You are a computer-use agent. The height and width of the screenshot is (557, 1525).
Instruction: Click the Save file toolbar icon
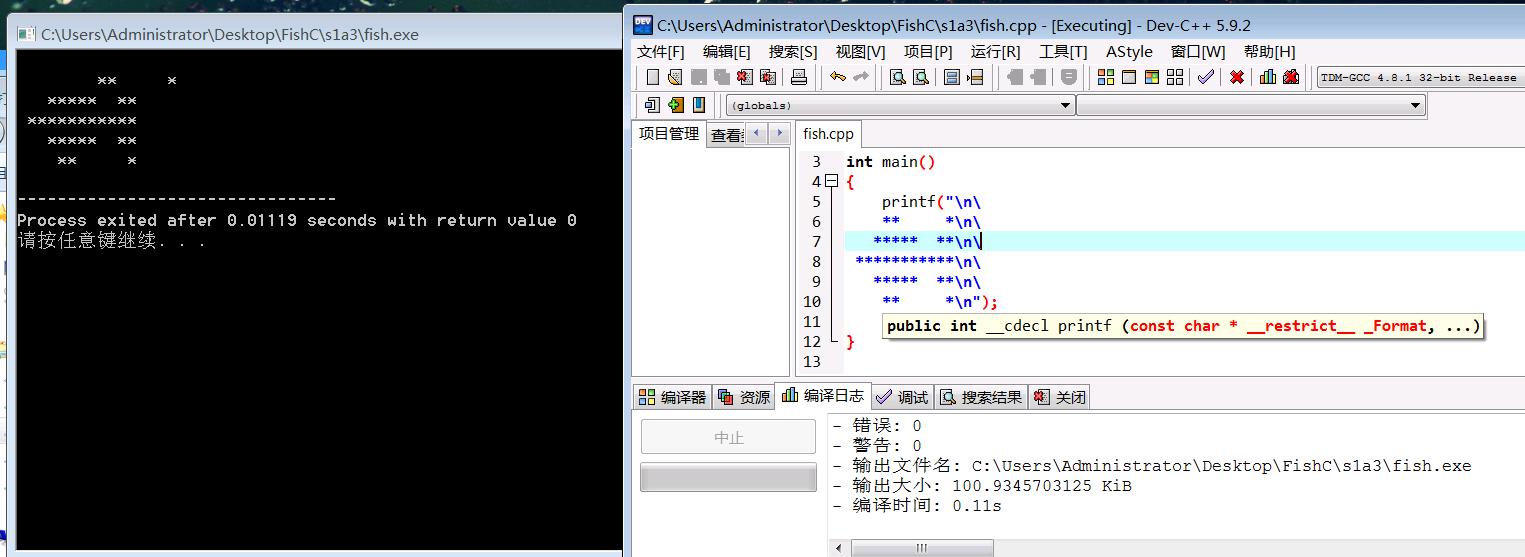[699, 77]
